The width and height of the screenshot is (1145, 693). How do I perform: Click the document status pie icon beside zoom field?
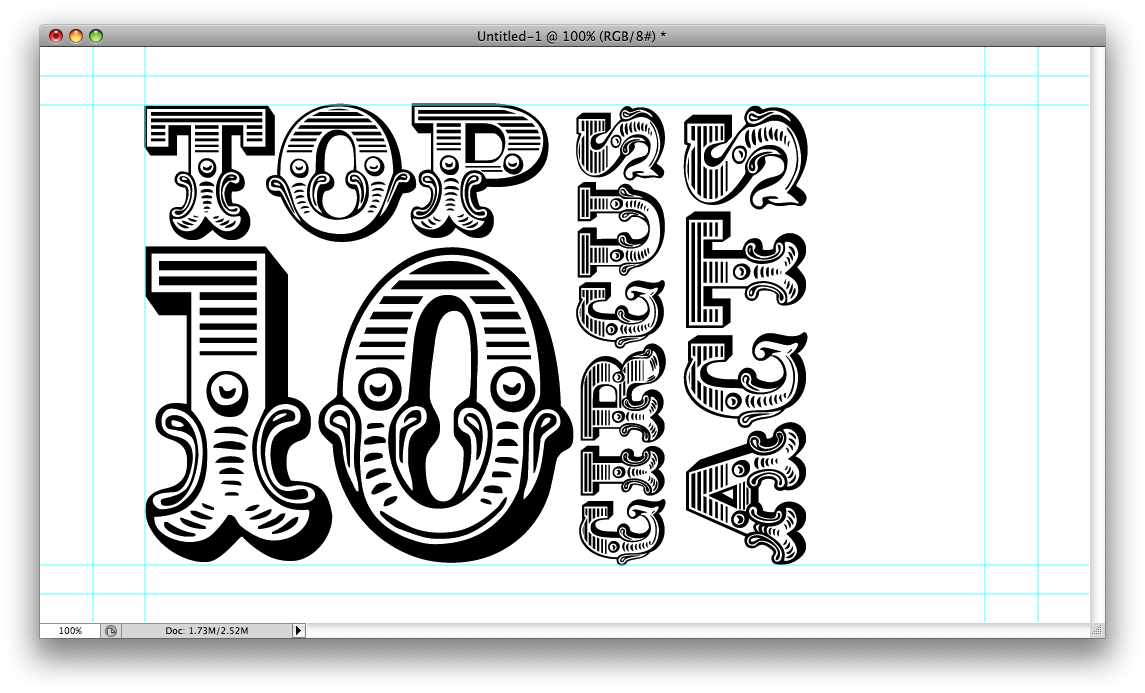[x=113, y=630]
